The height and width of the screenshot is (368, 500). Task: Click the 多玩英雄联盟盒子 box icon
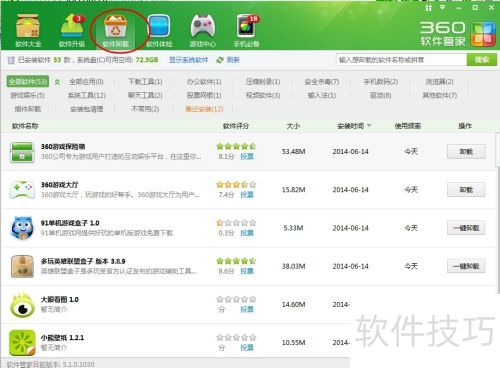pyautogui.click(x=22, y=266)
